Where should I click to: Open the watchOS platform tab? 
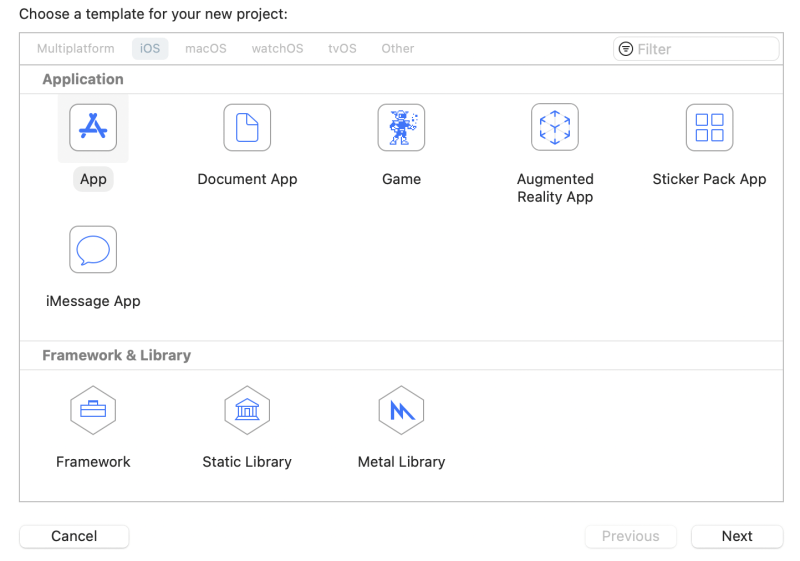pos(278,48)
